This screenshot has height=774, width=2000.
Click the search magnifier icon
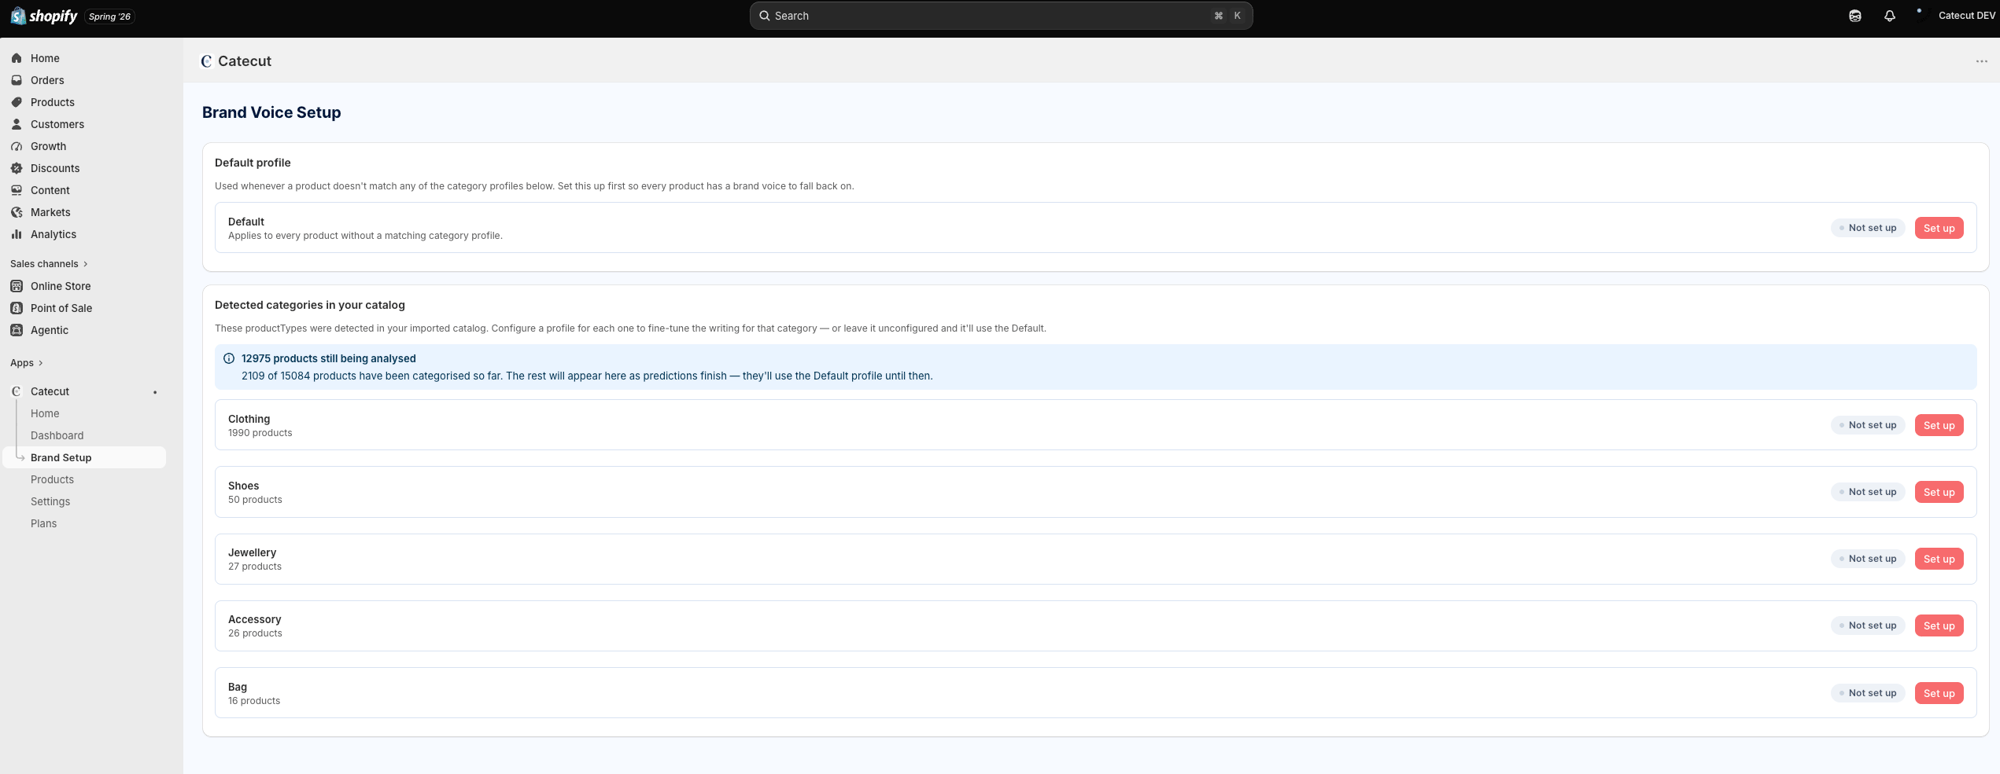tap(764, 16)
